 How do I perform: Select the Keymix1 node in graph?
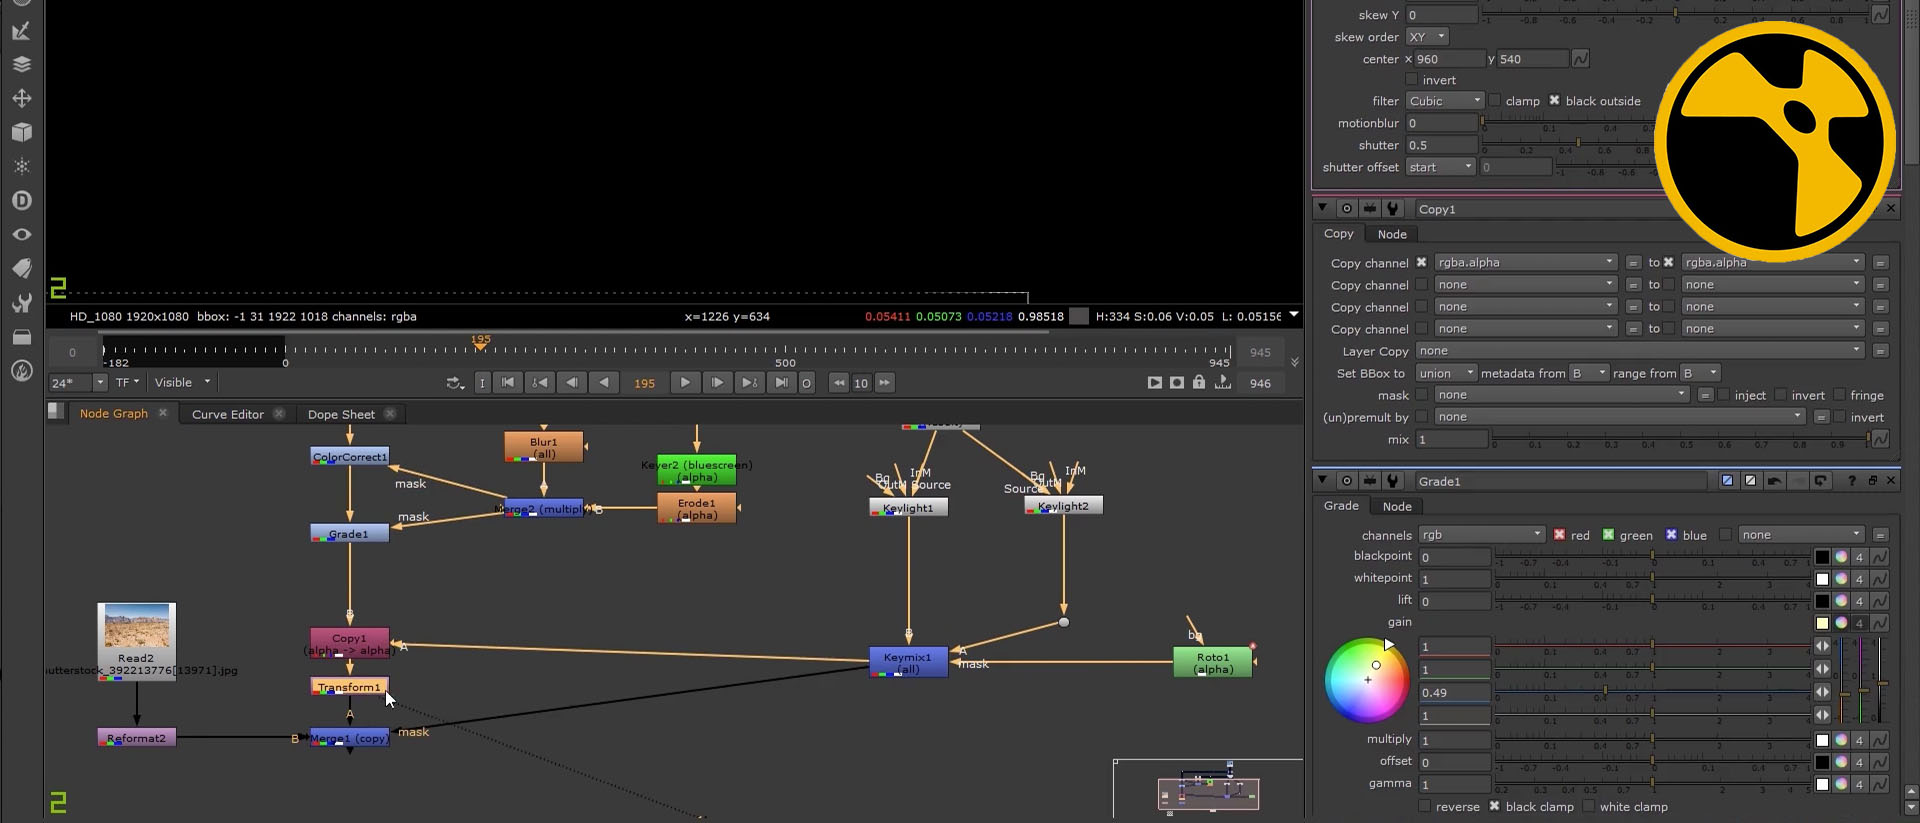tap(908, 662)
